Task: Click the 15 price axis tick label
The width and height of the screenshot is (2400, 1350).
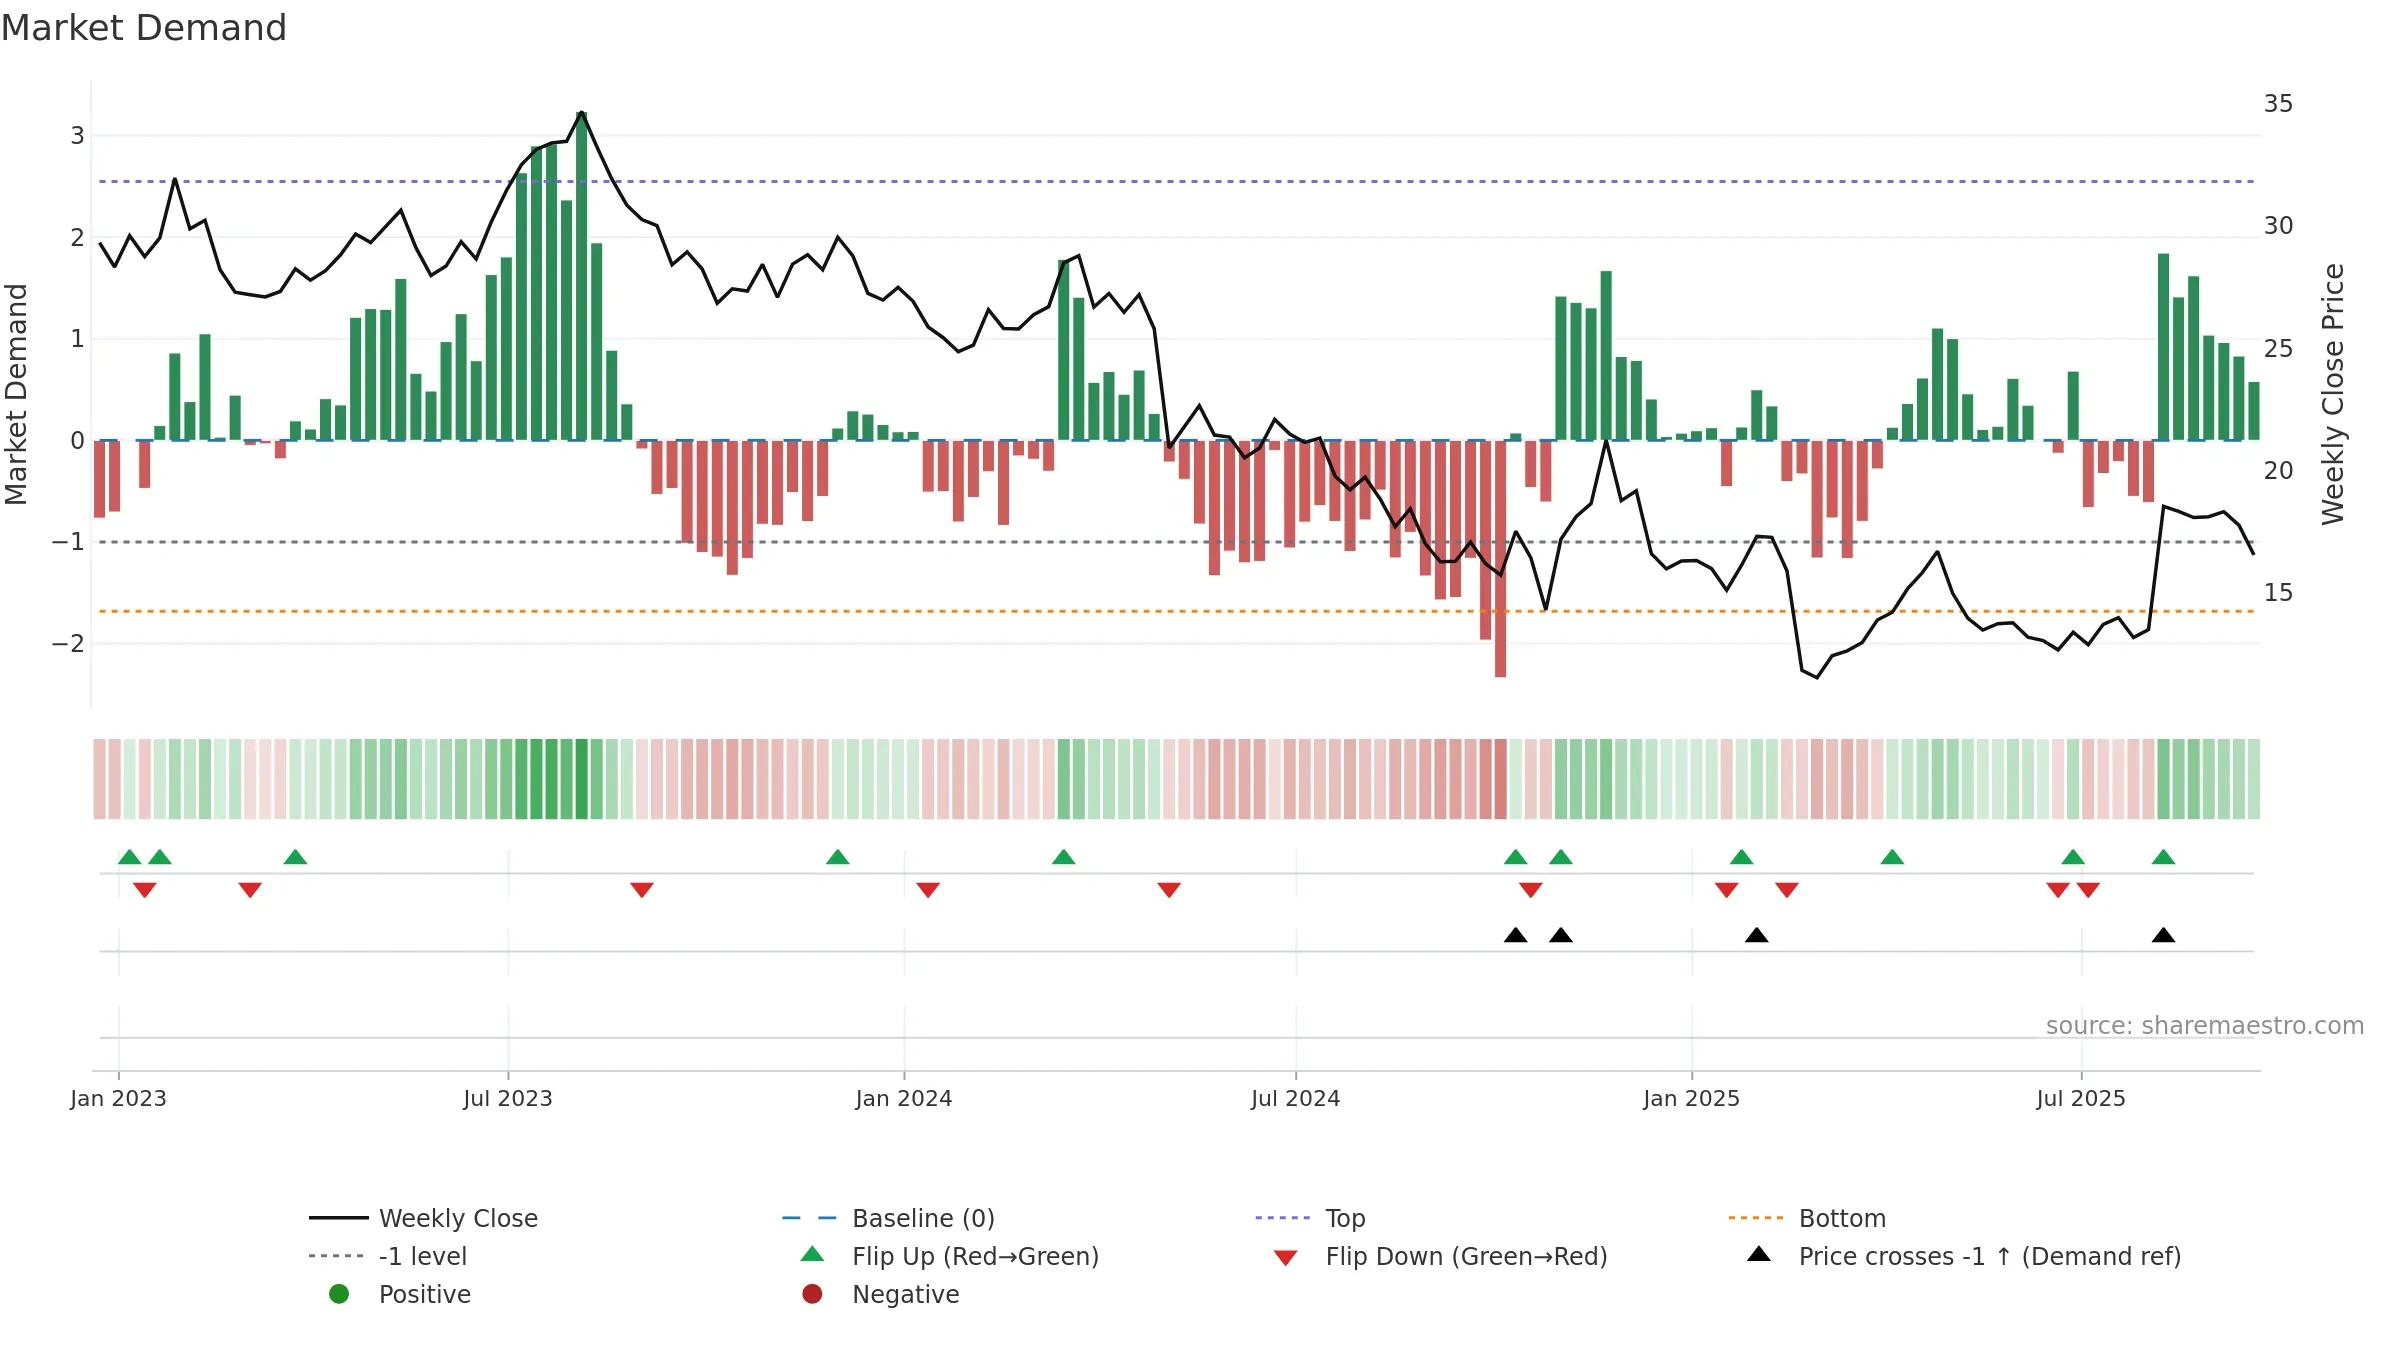Action: pyautogui.click(x=2278, y=593)
